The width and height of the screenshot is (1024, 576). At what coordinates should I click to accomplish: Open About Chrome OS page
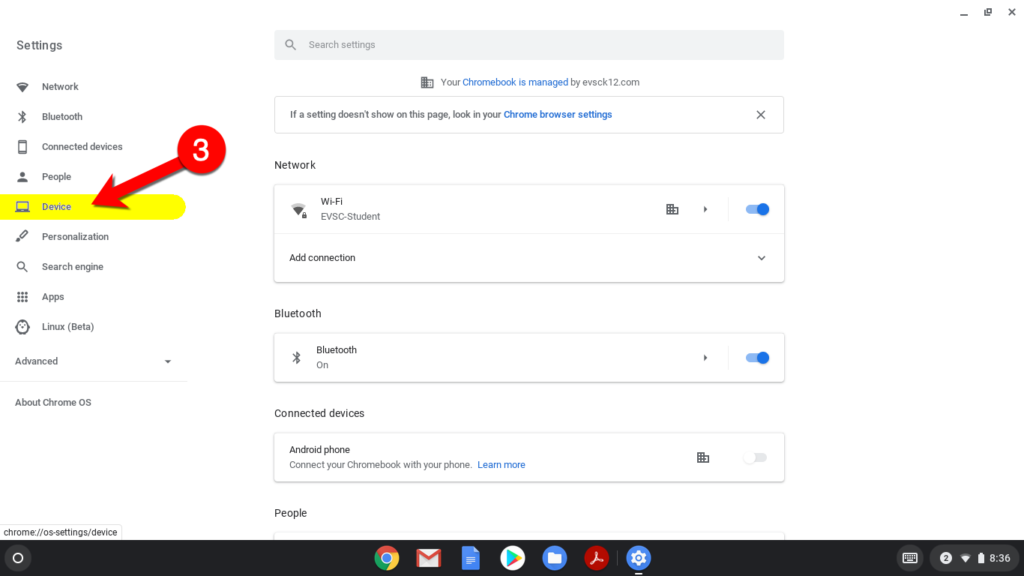(53, 403)
